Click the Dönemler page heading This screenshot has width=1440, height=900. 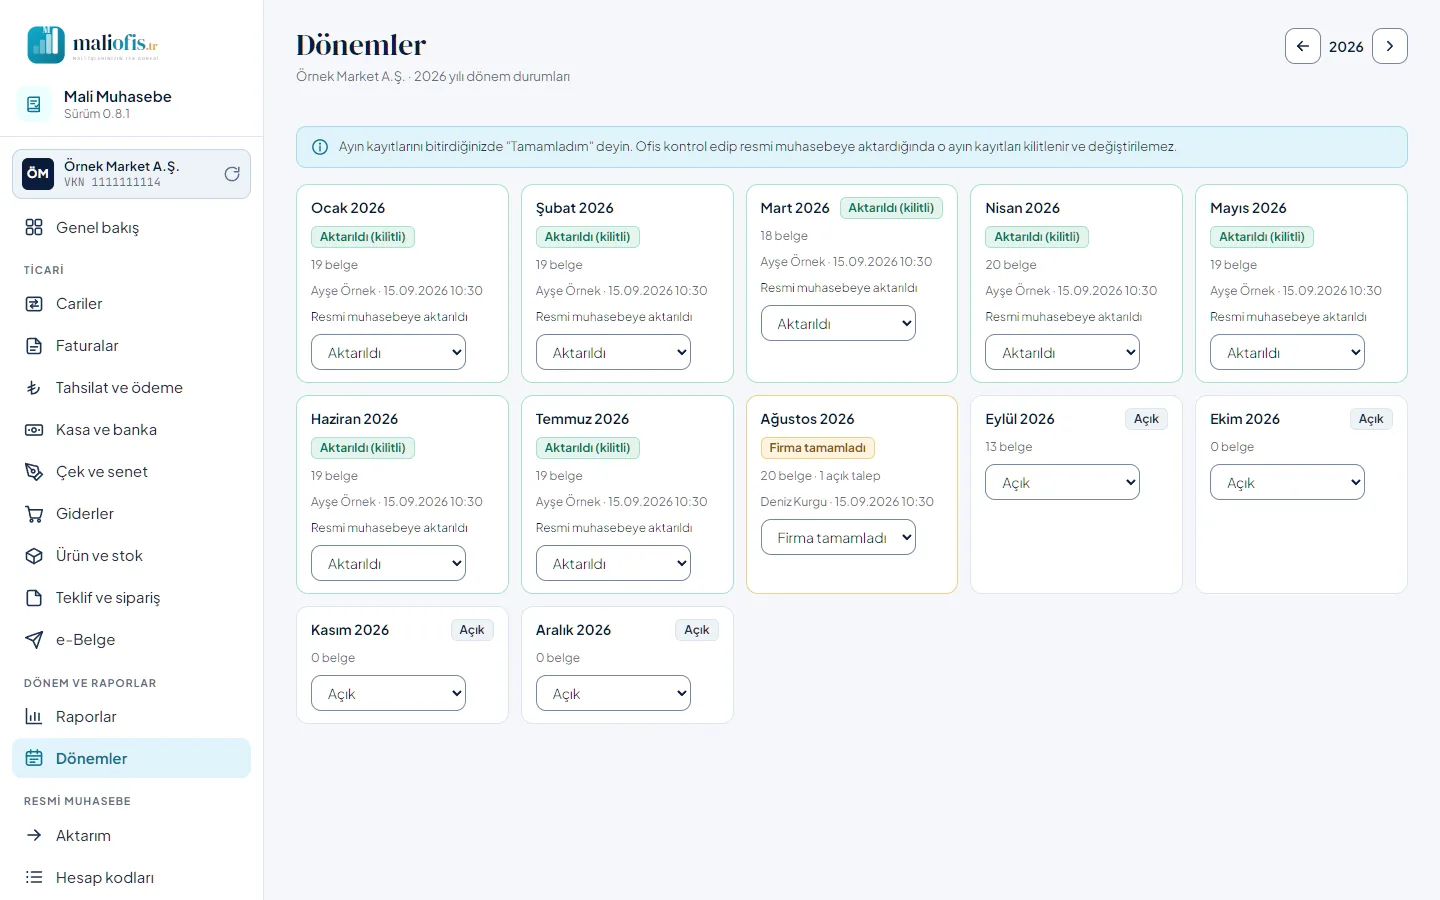pos(361,45)
